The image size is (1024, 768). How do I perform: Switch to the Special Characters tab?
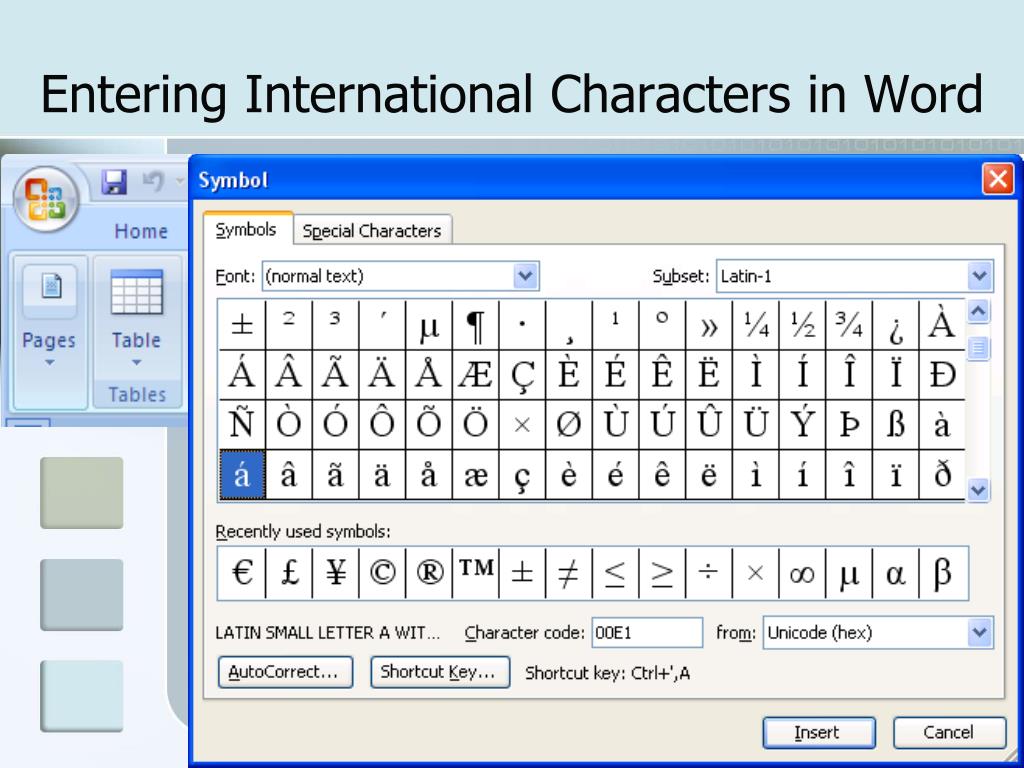pos(372,231)
